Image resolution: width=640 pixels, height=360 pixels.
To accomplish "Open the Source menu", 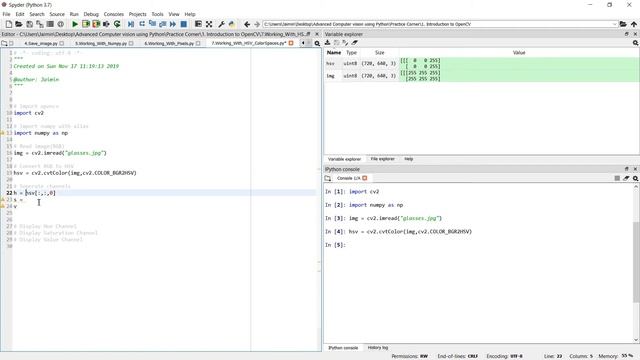I will [57, 14].
